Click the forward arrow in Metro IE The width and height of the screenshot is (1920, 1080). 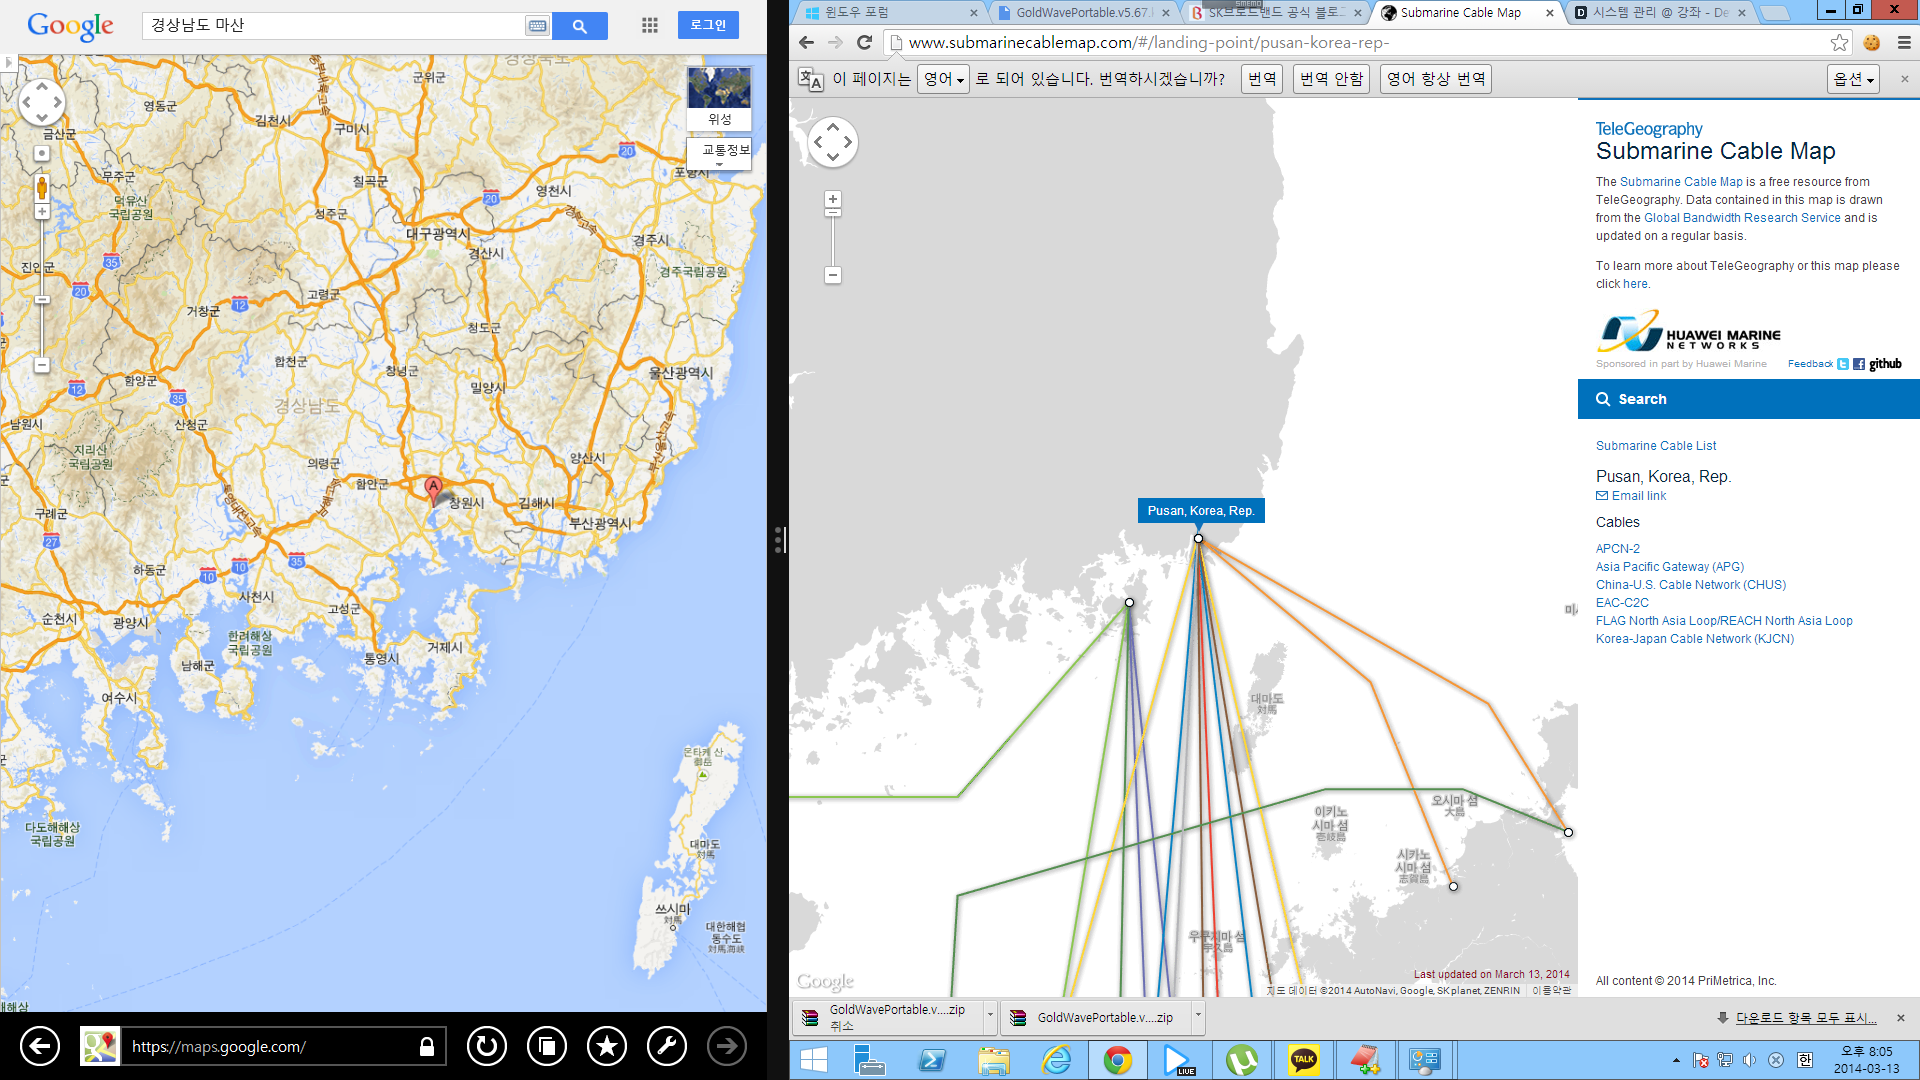click(x=727, y=1046)
